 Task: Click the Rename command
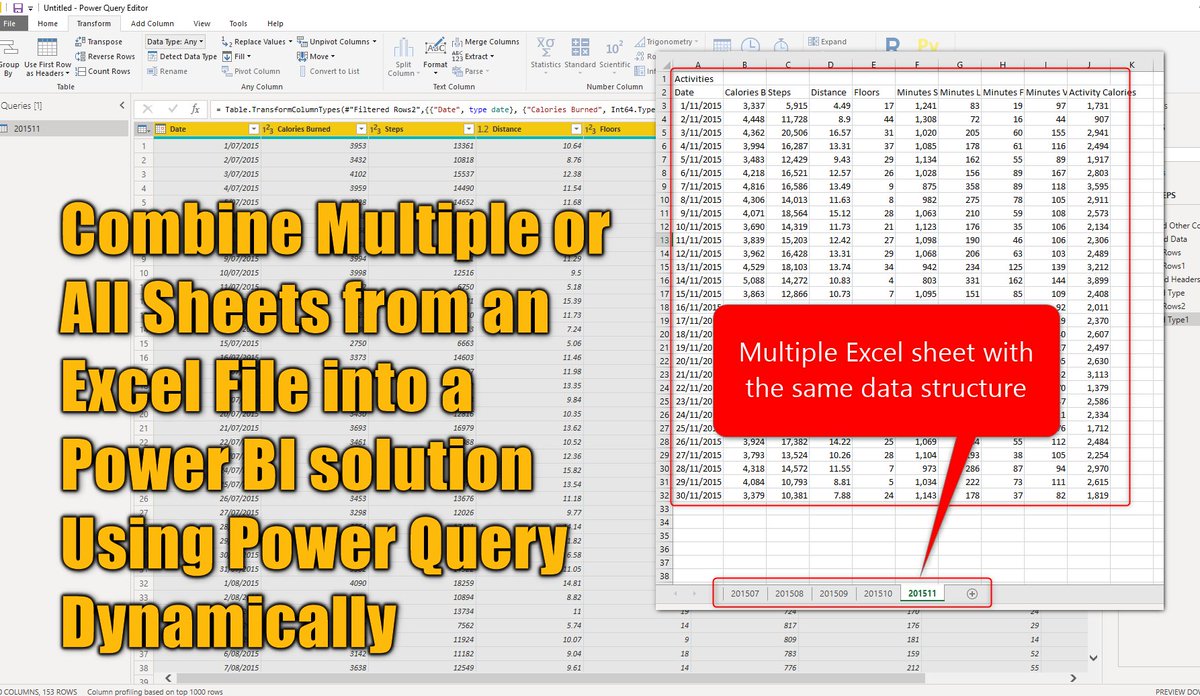tap(167, 72)
